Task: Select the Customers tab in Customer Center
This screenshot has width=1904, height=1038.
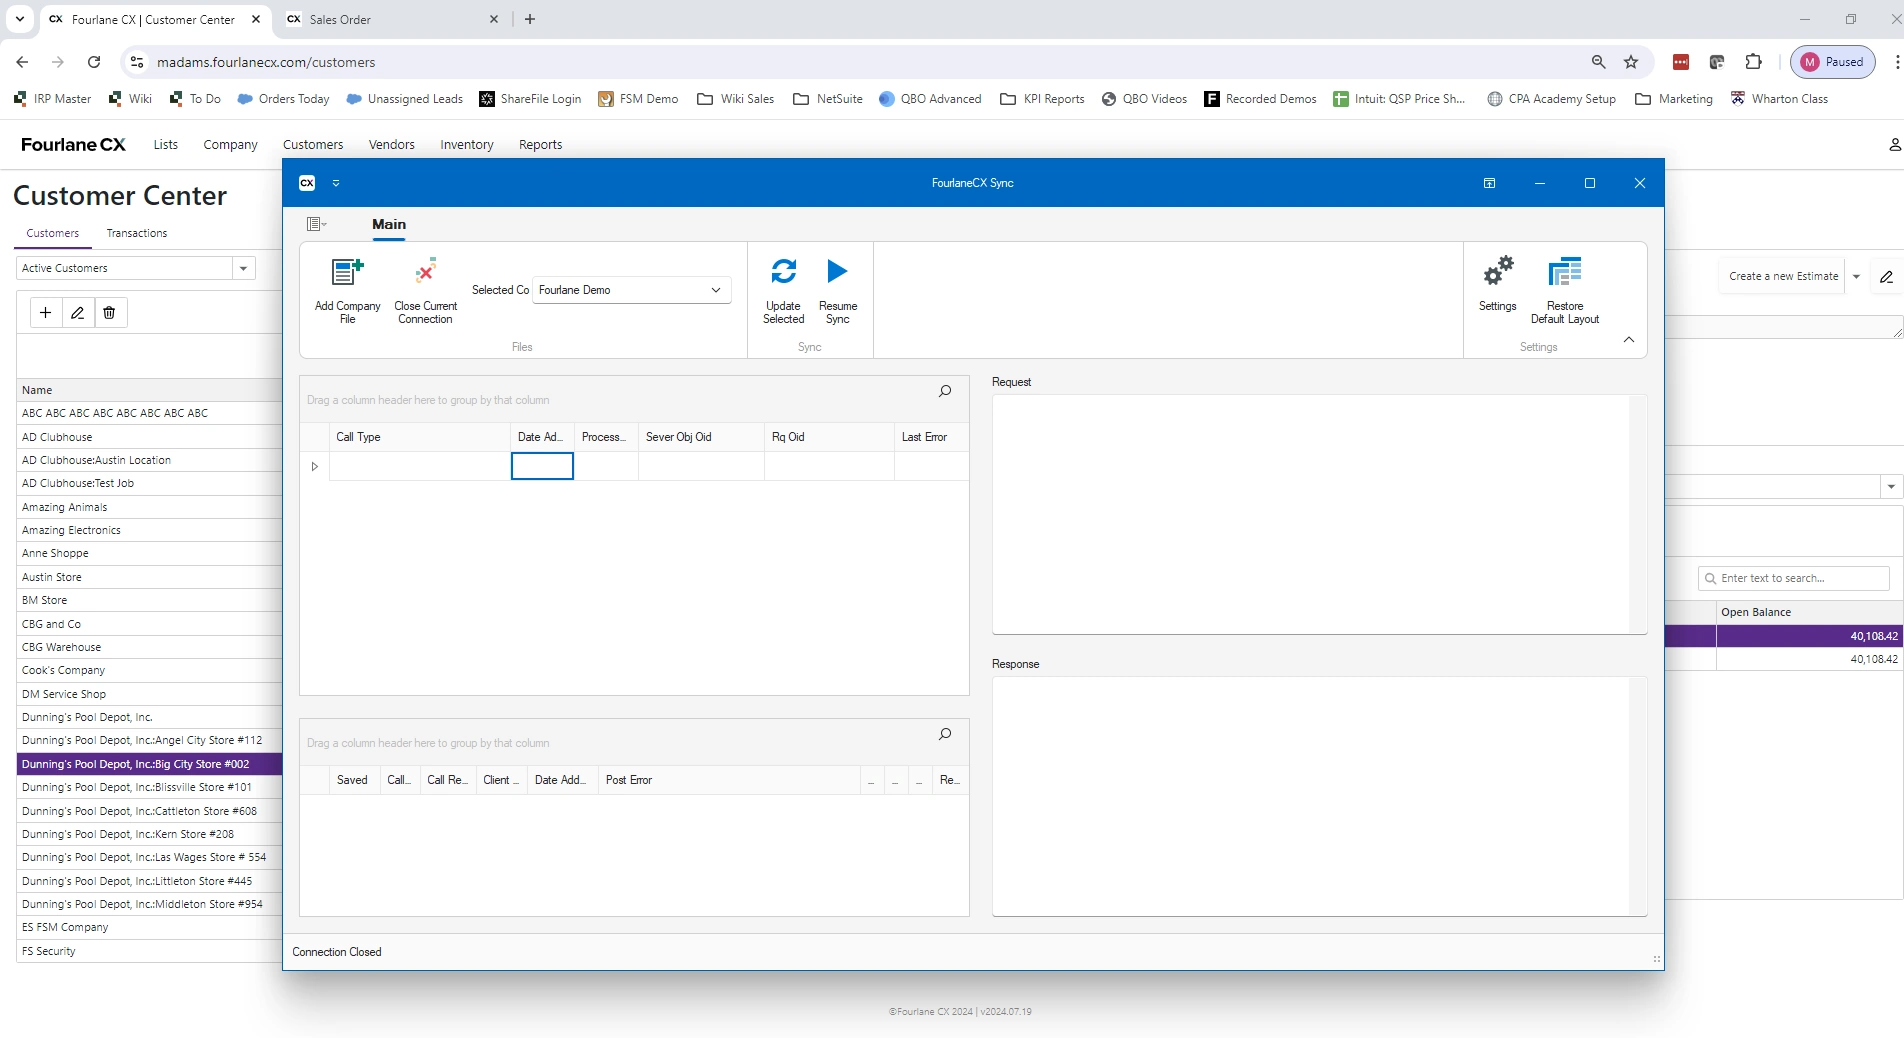Action: click(x=52, y=233)
